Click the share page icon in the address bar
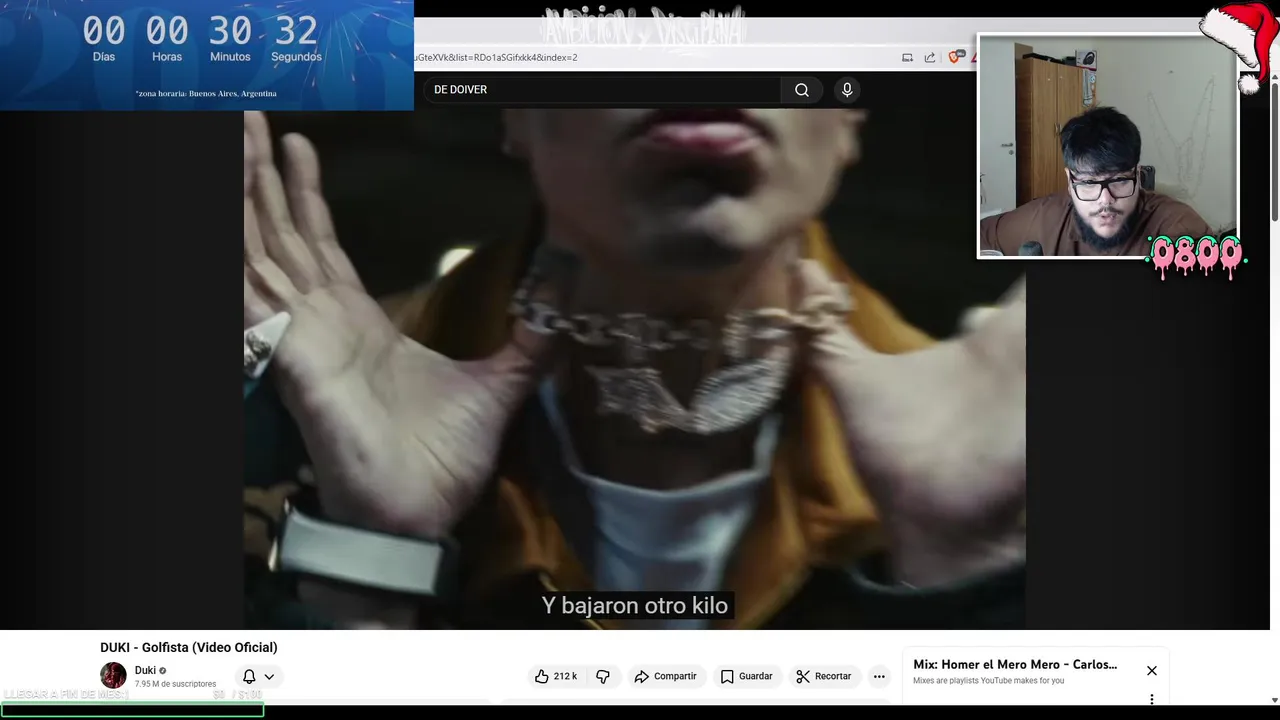This screenshot has width=1280, height=720. [930, 57]
